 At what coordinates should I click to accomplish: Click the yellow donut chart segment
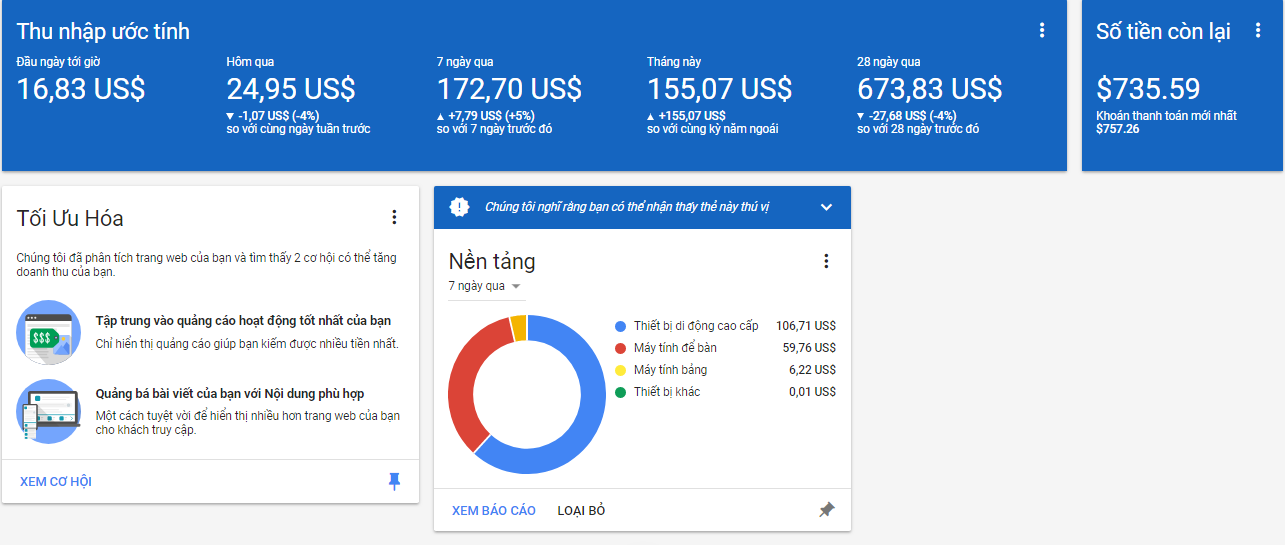coord(518,327)
